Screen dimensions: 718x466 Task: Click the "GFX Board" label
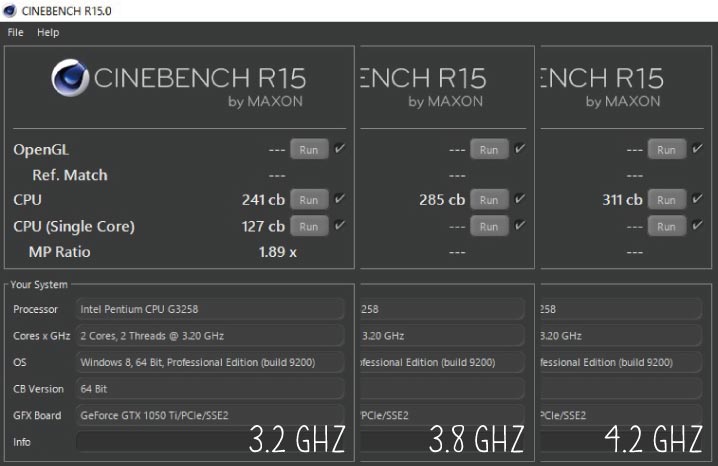point(37,415)
